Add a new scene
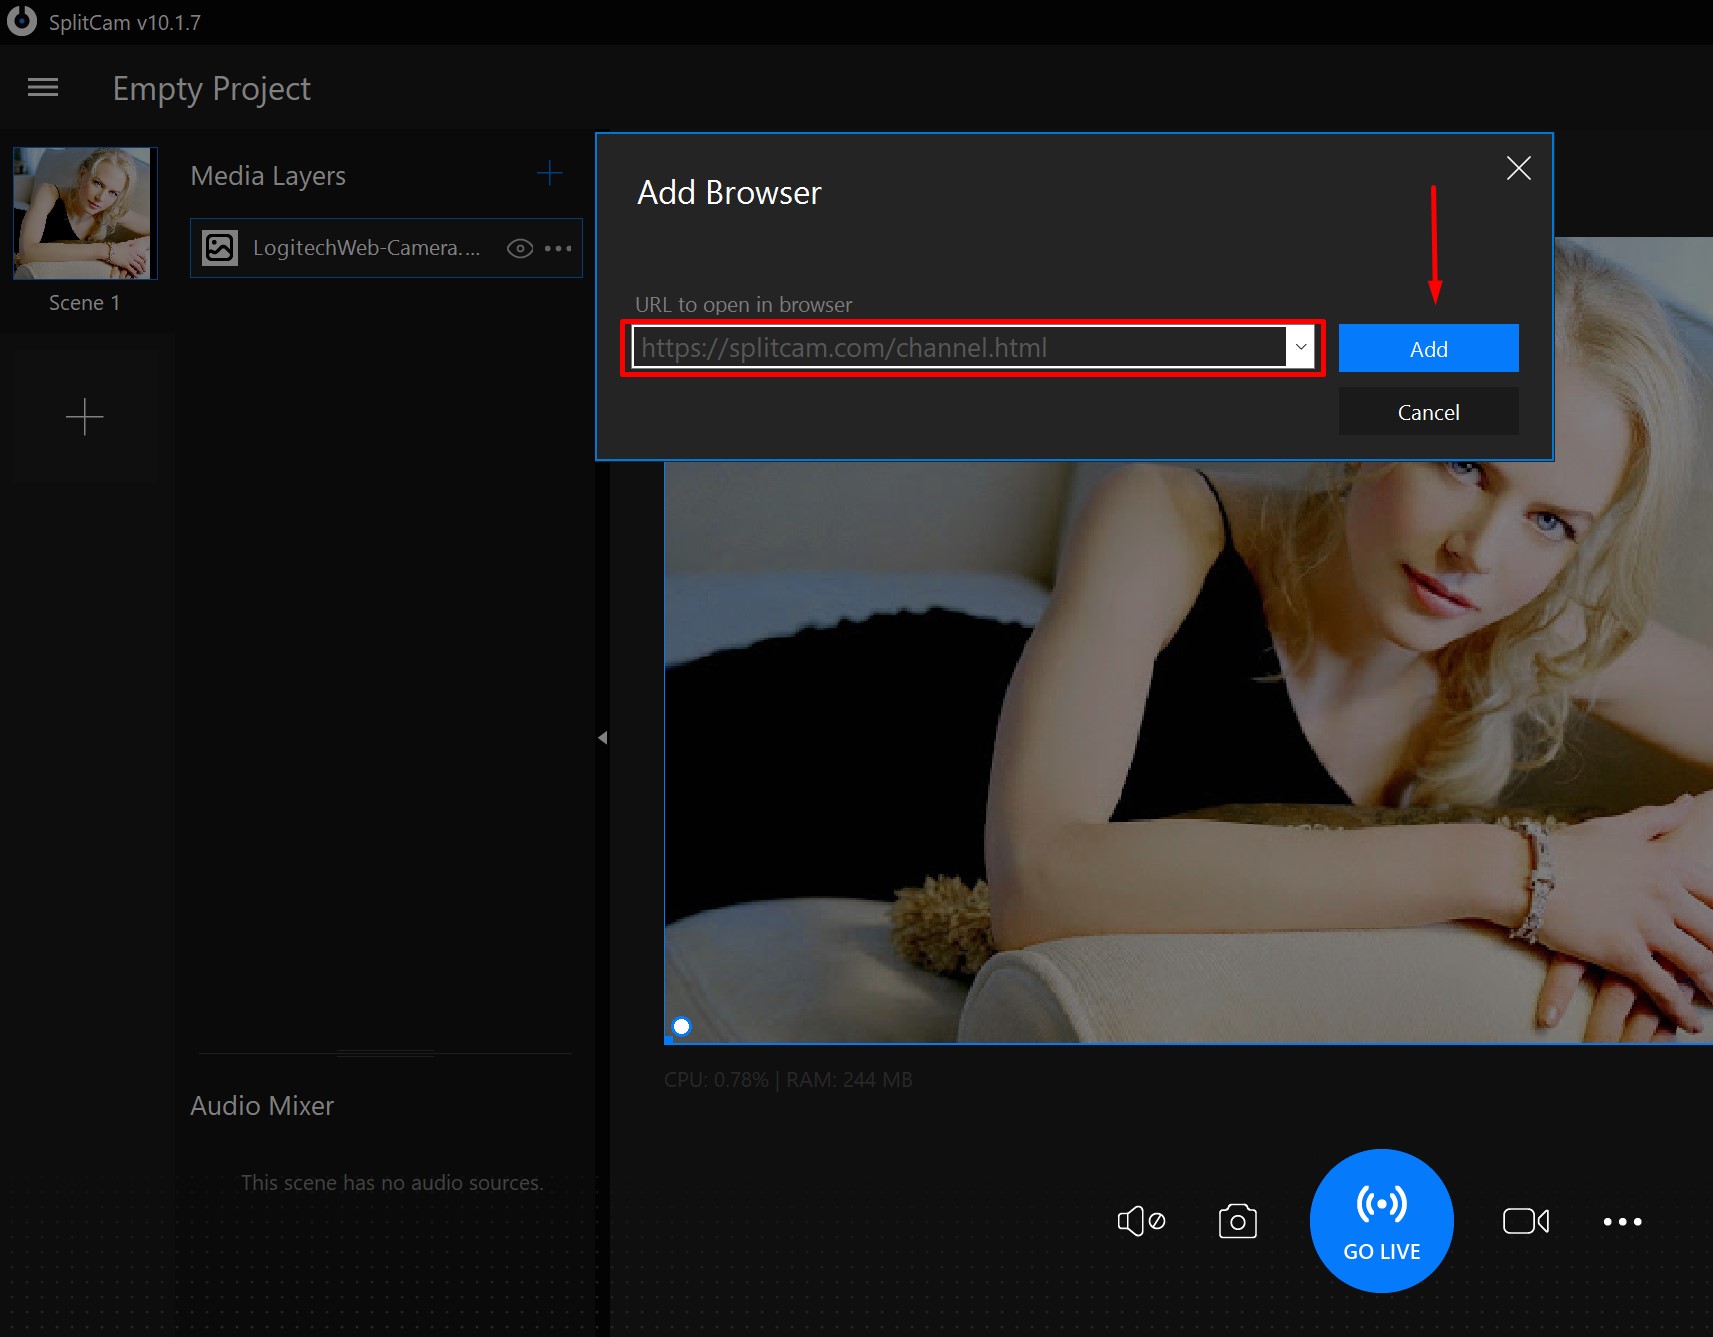This screenshot has height=1337, width=1713. (85, 416)
